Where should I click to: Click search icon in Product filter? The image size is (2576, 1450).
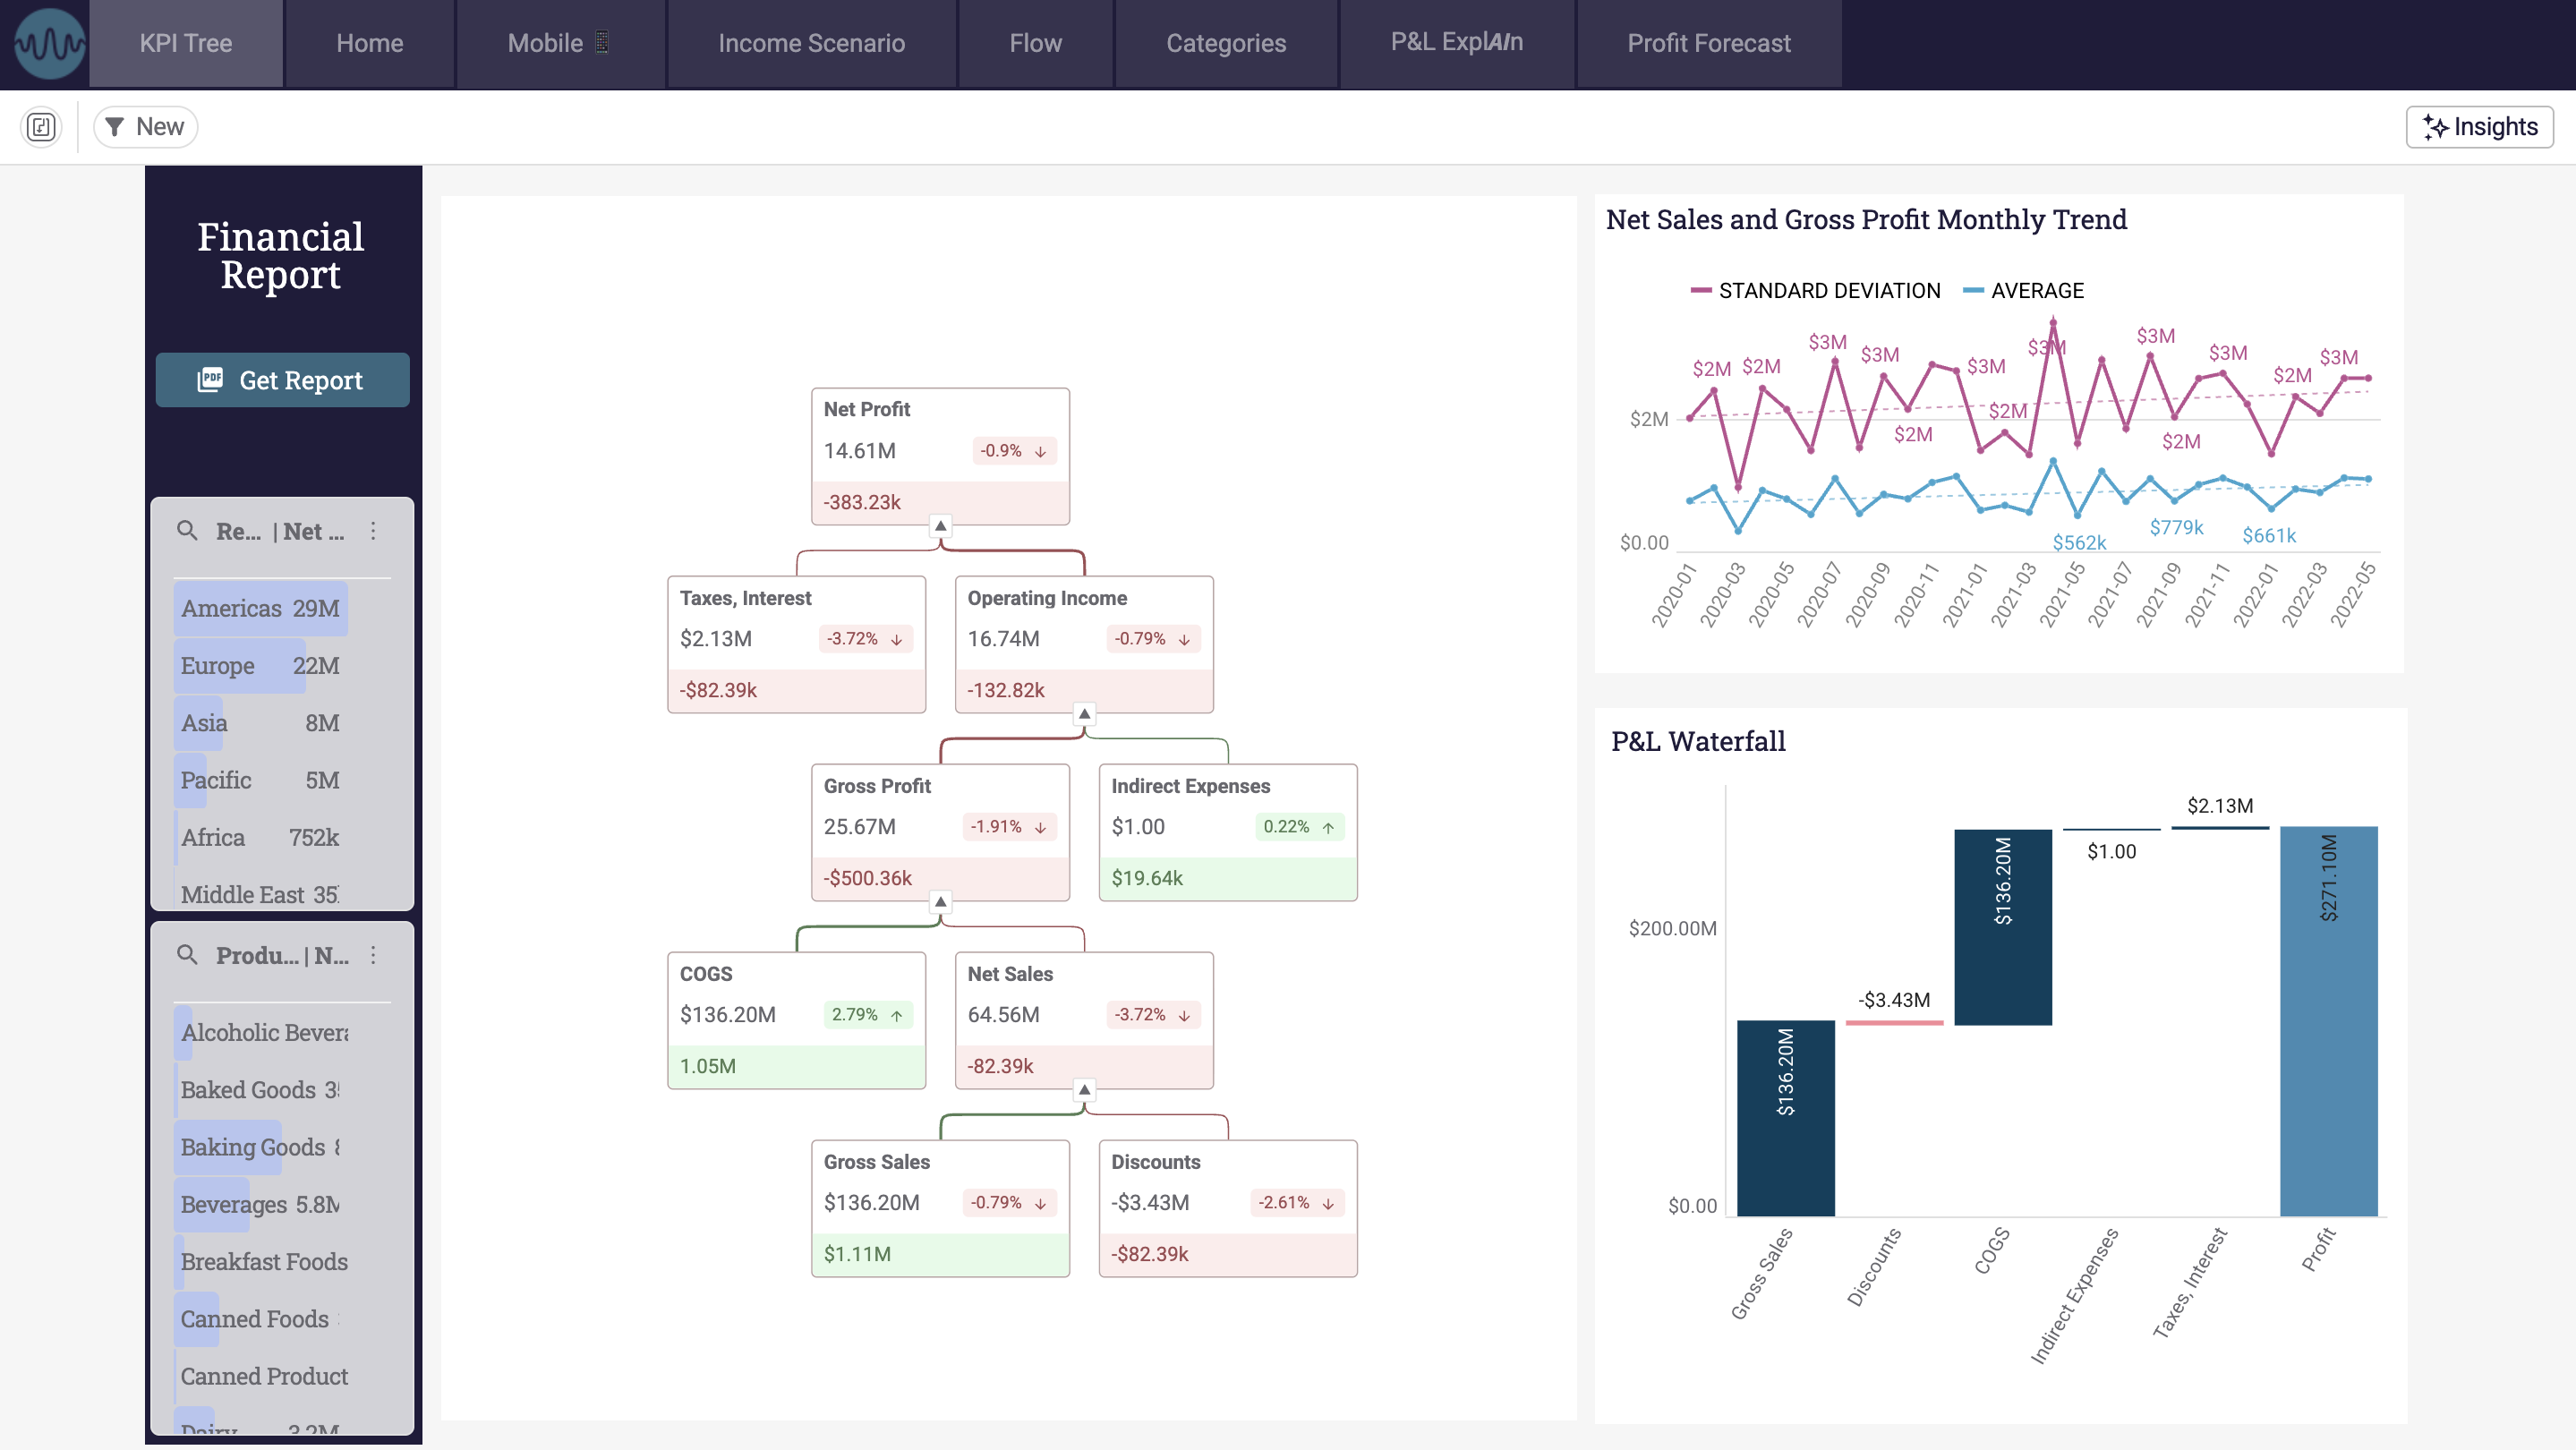[x=187, y=955]
